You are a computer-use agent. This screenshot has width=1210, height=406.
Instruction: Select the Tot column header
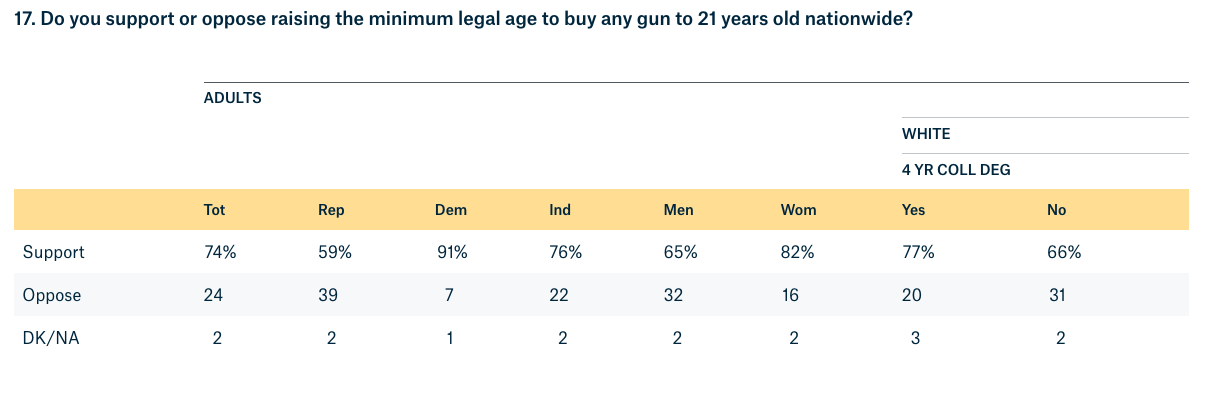tap(214, 210)
